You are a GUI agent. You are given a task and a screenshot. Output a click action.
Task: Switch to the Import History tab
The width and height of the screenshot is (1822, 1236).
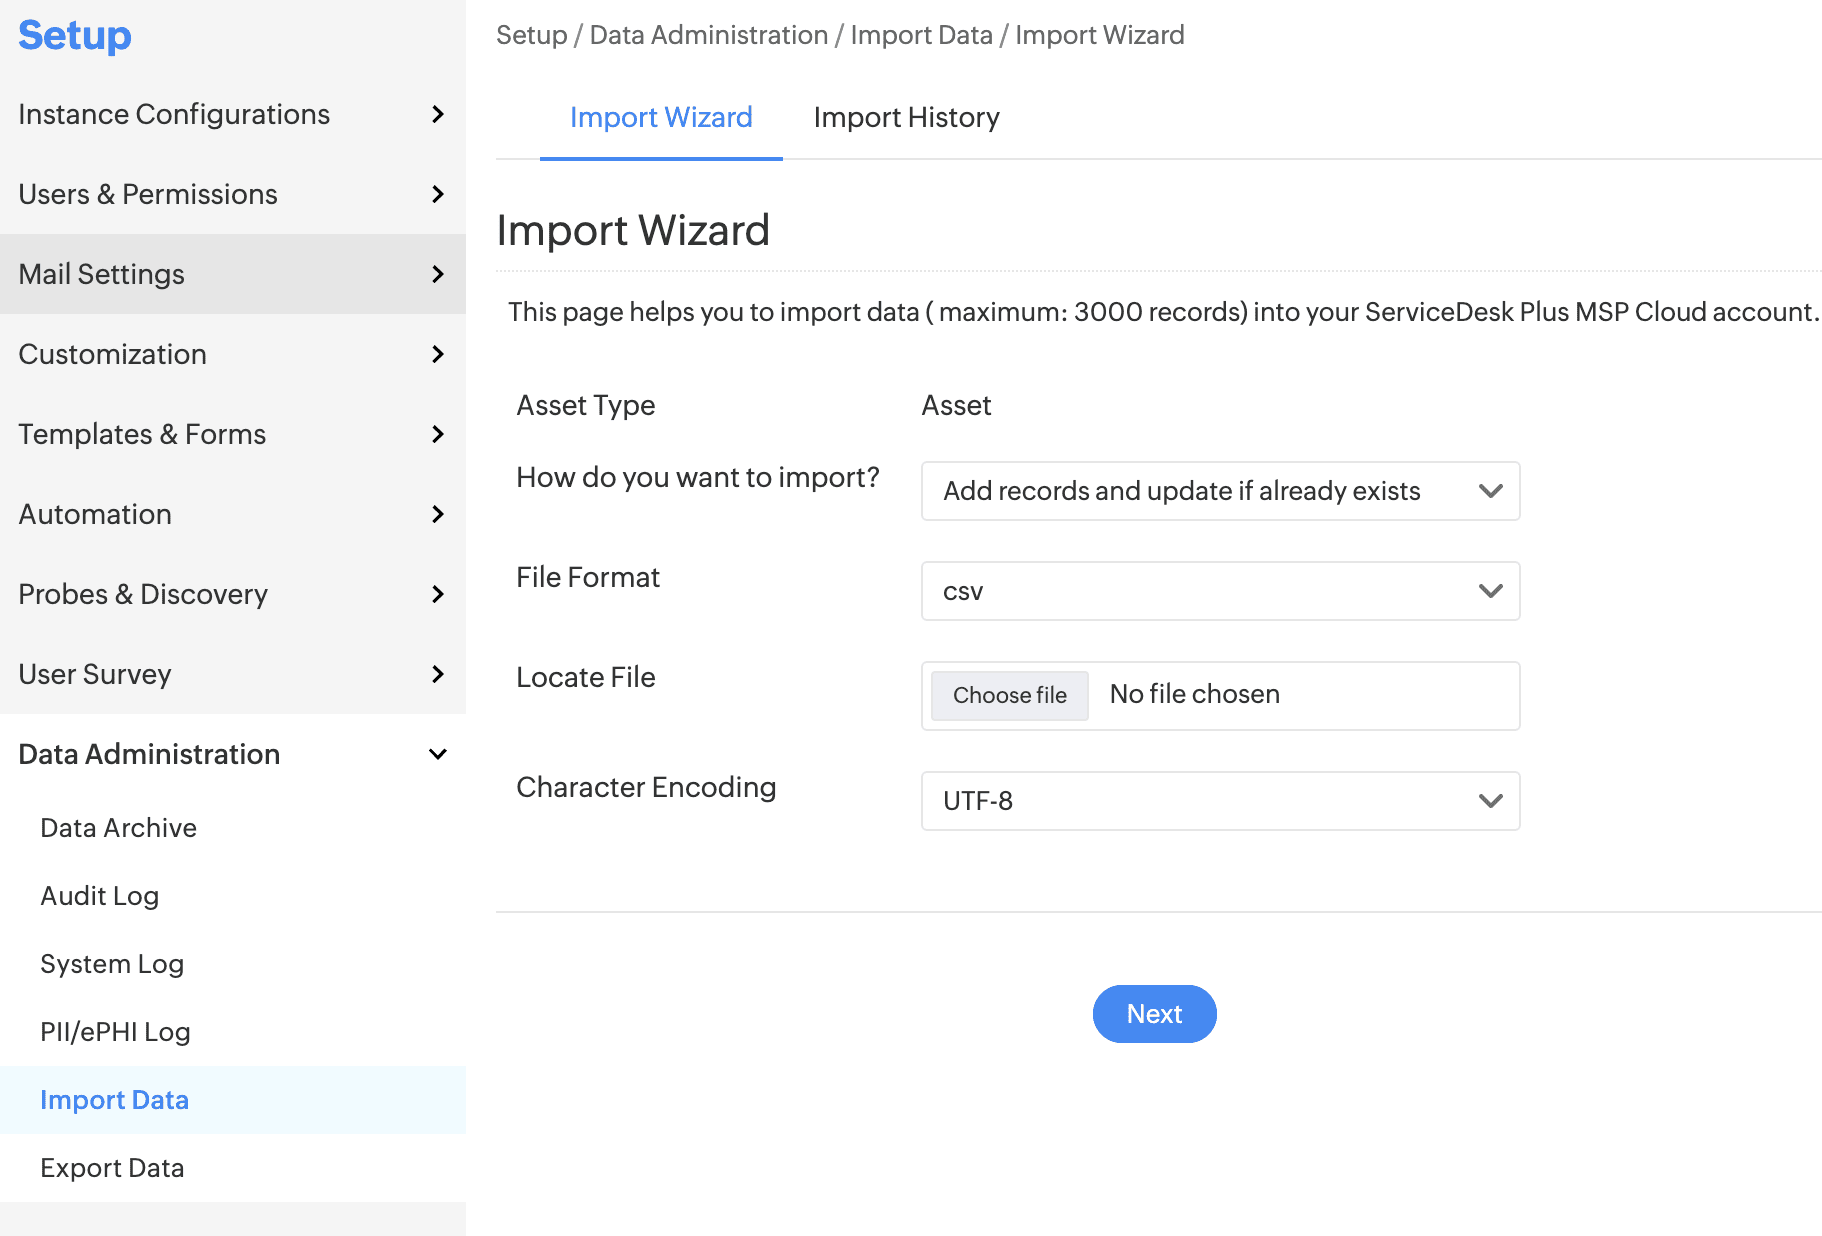(906, 118)
